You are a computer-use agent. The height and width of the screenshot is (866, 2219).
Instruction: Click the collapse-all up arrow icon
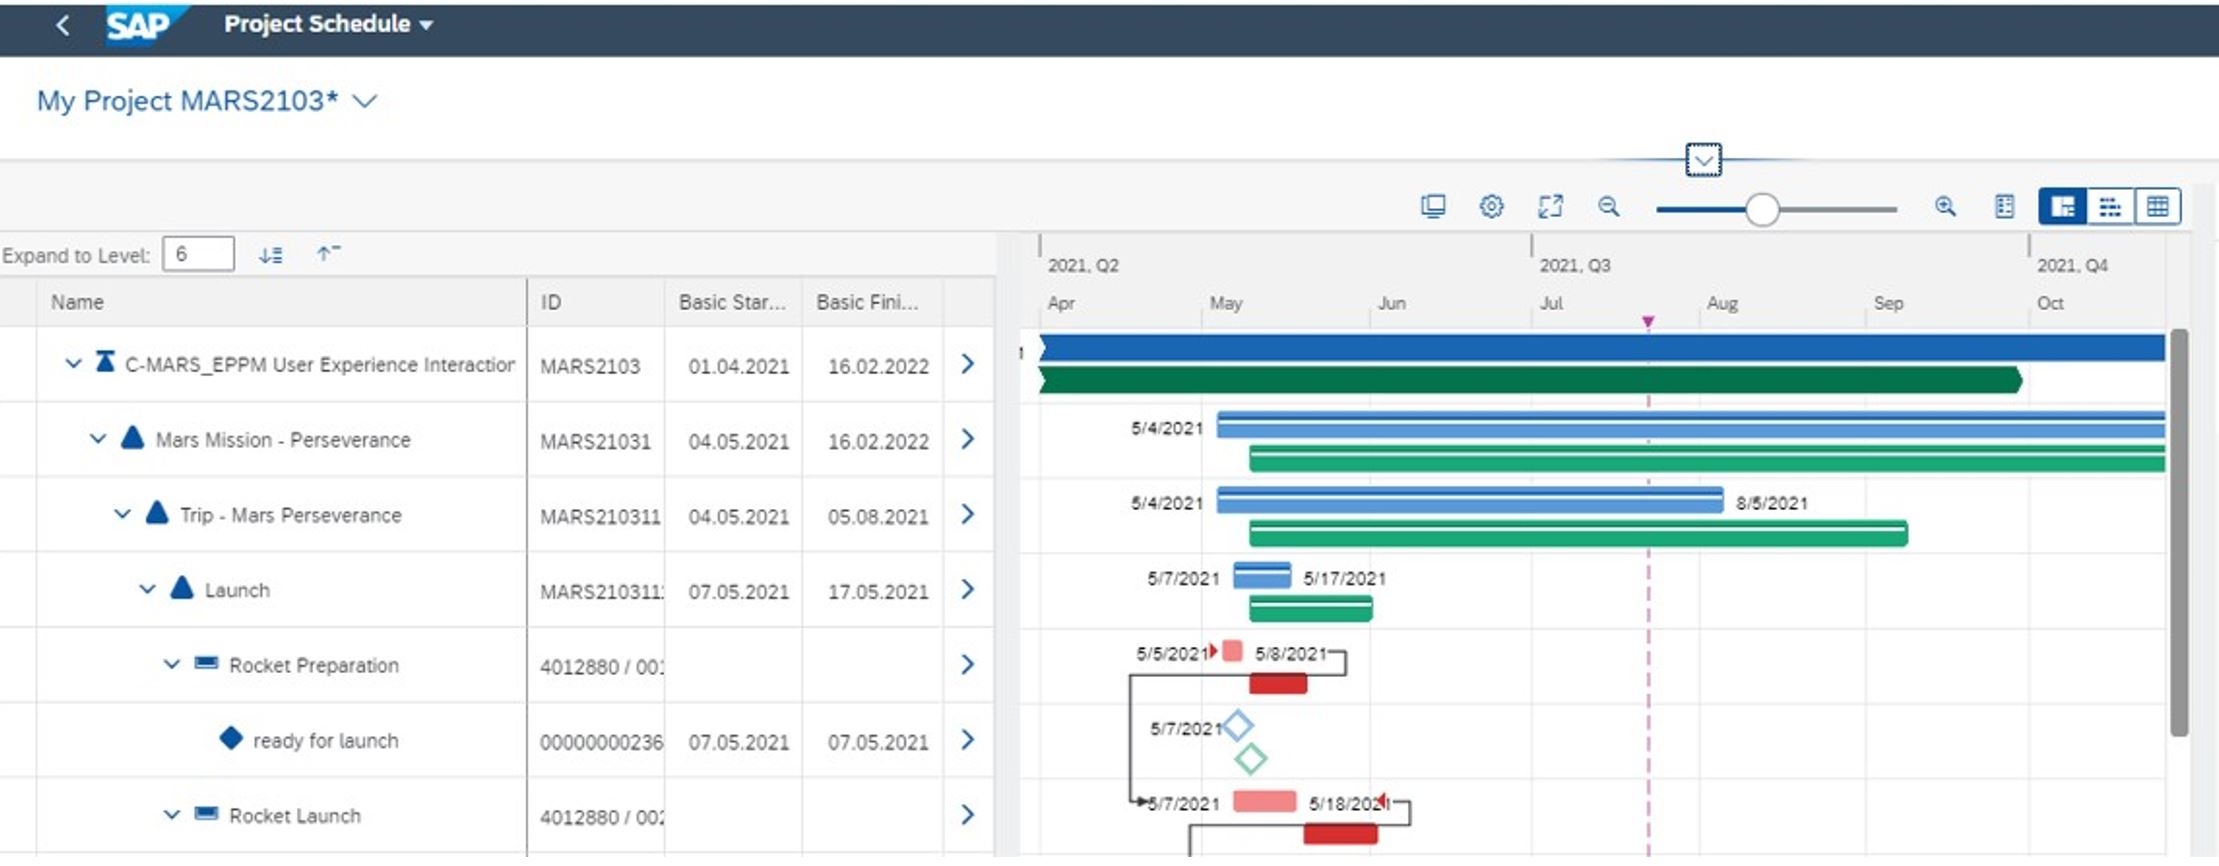(x=327, y=254)
